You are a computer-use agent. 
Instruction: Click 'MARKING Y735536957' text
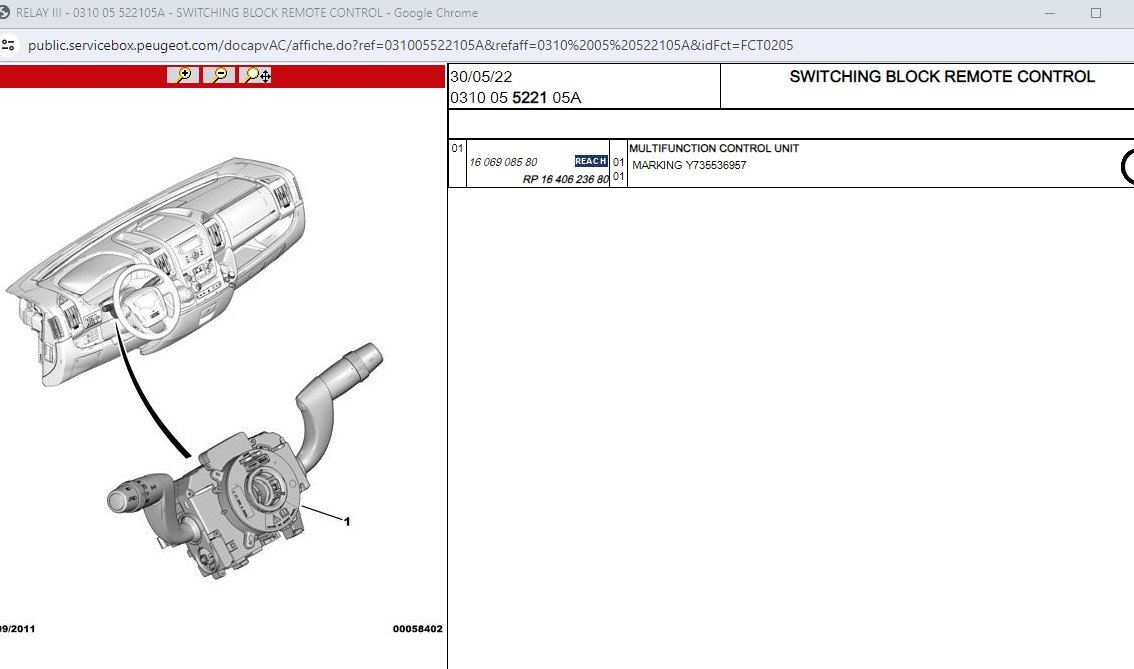(689, 165)
